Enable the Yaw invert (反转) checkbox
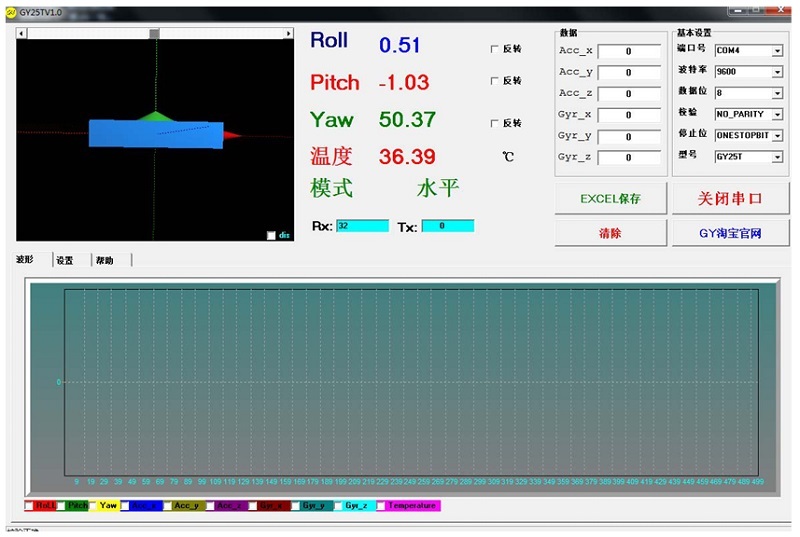 point(494,124)
